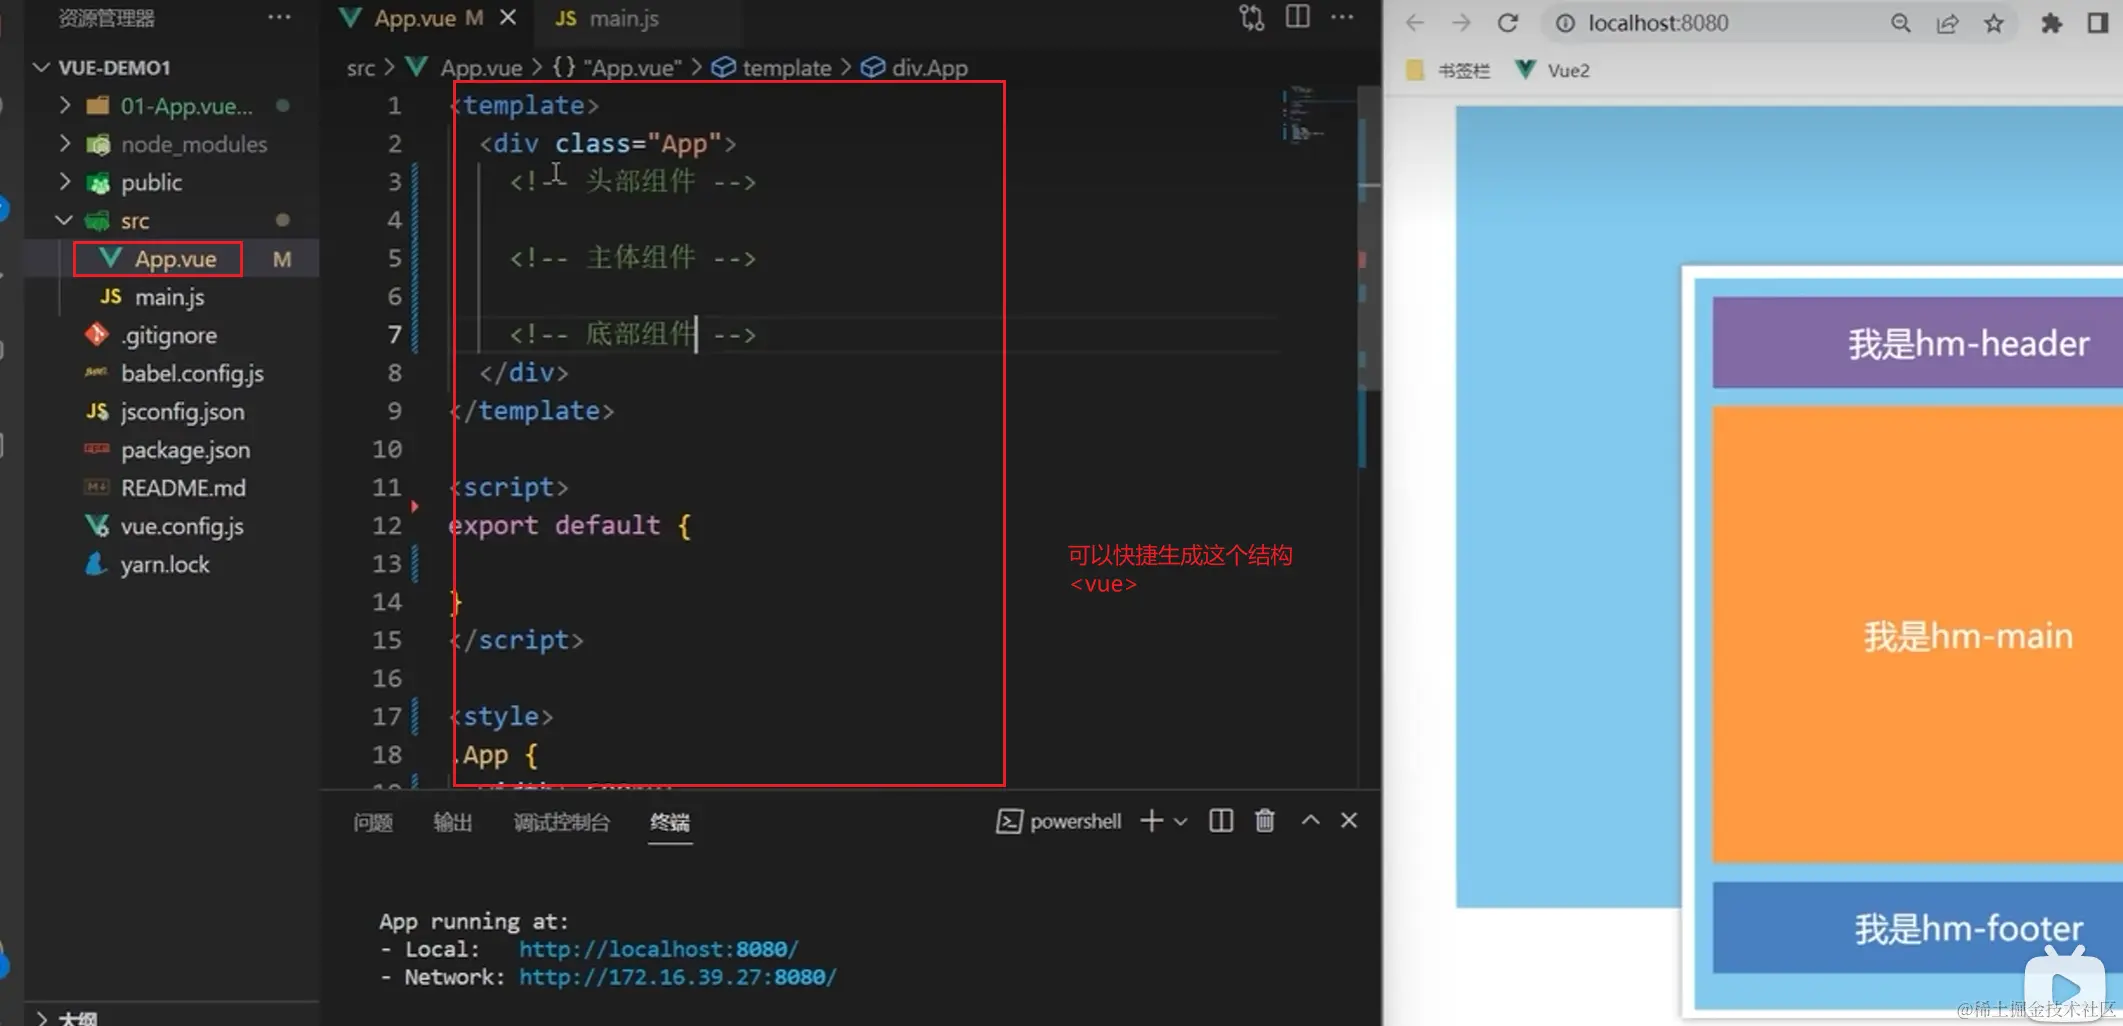Viewport: 2123px width, 1026px height.
Task: Click the 我是hm-header block in page
Action: (x=1917, y=343)
